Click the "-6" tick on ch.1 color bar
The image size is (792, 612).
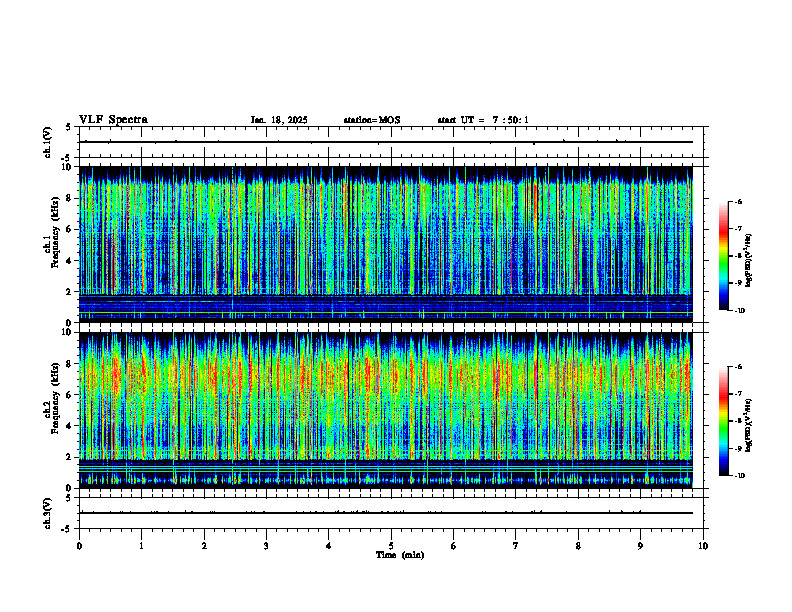(738, 201)
